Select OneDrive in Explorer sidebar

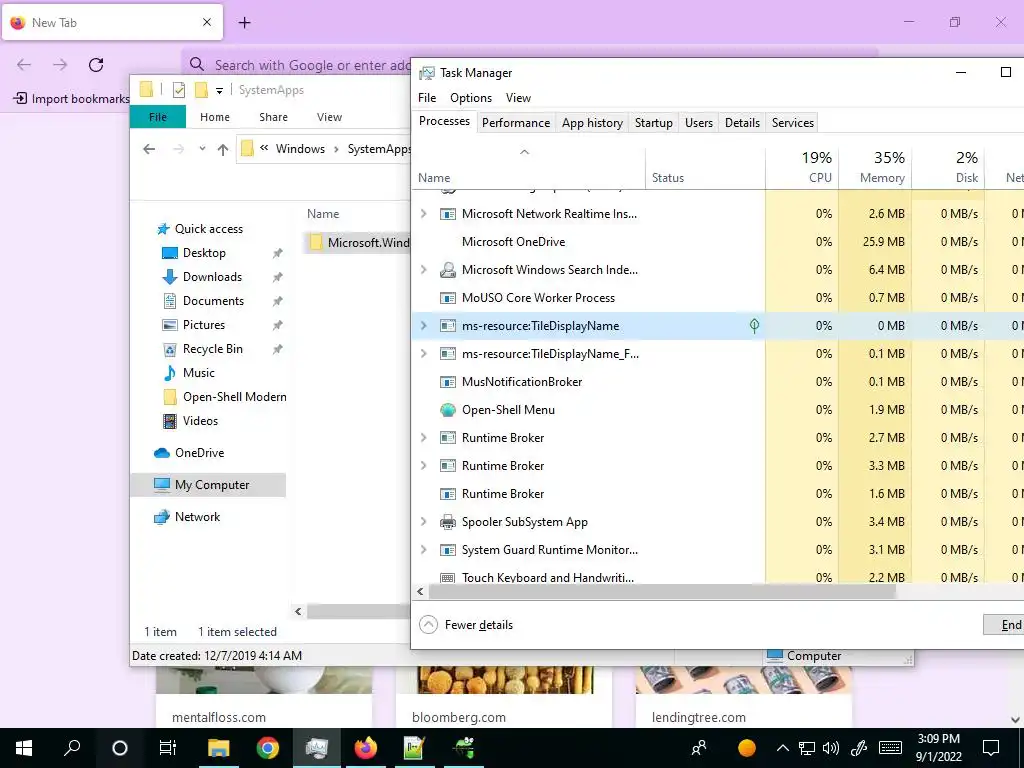coord(199,453)
